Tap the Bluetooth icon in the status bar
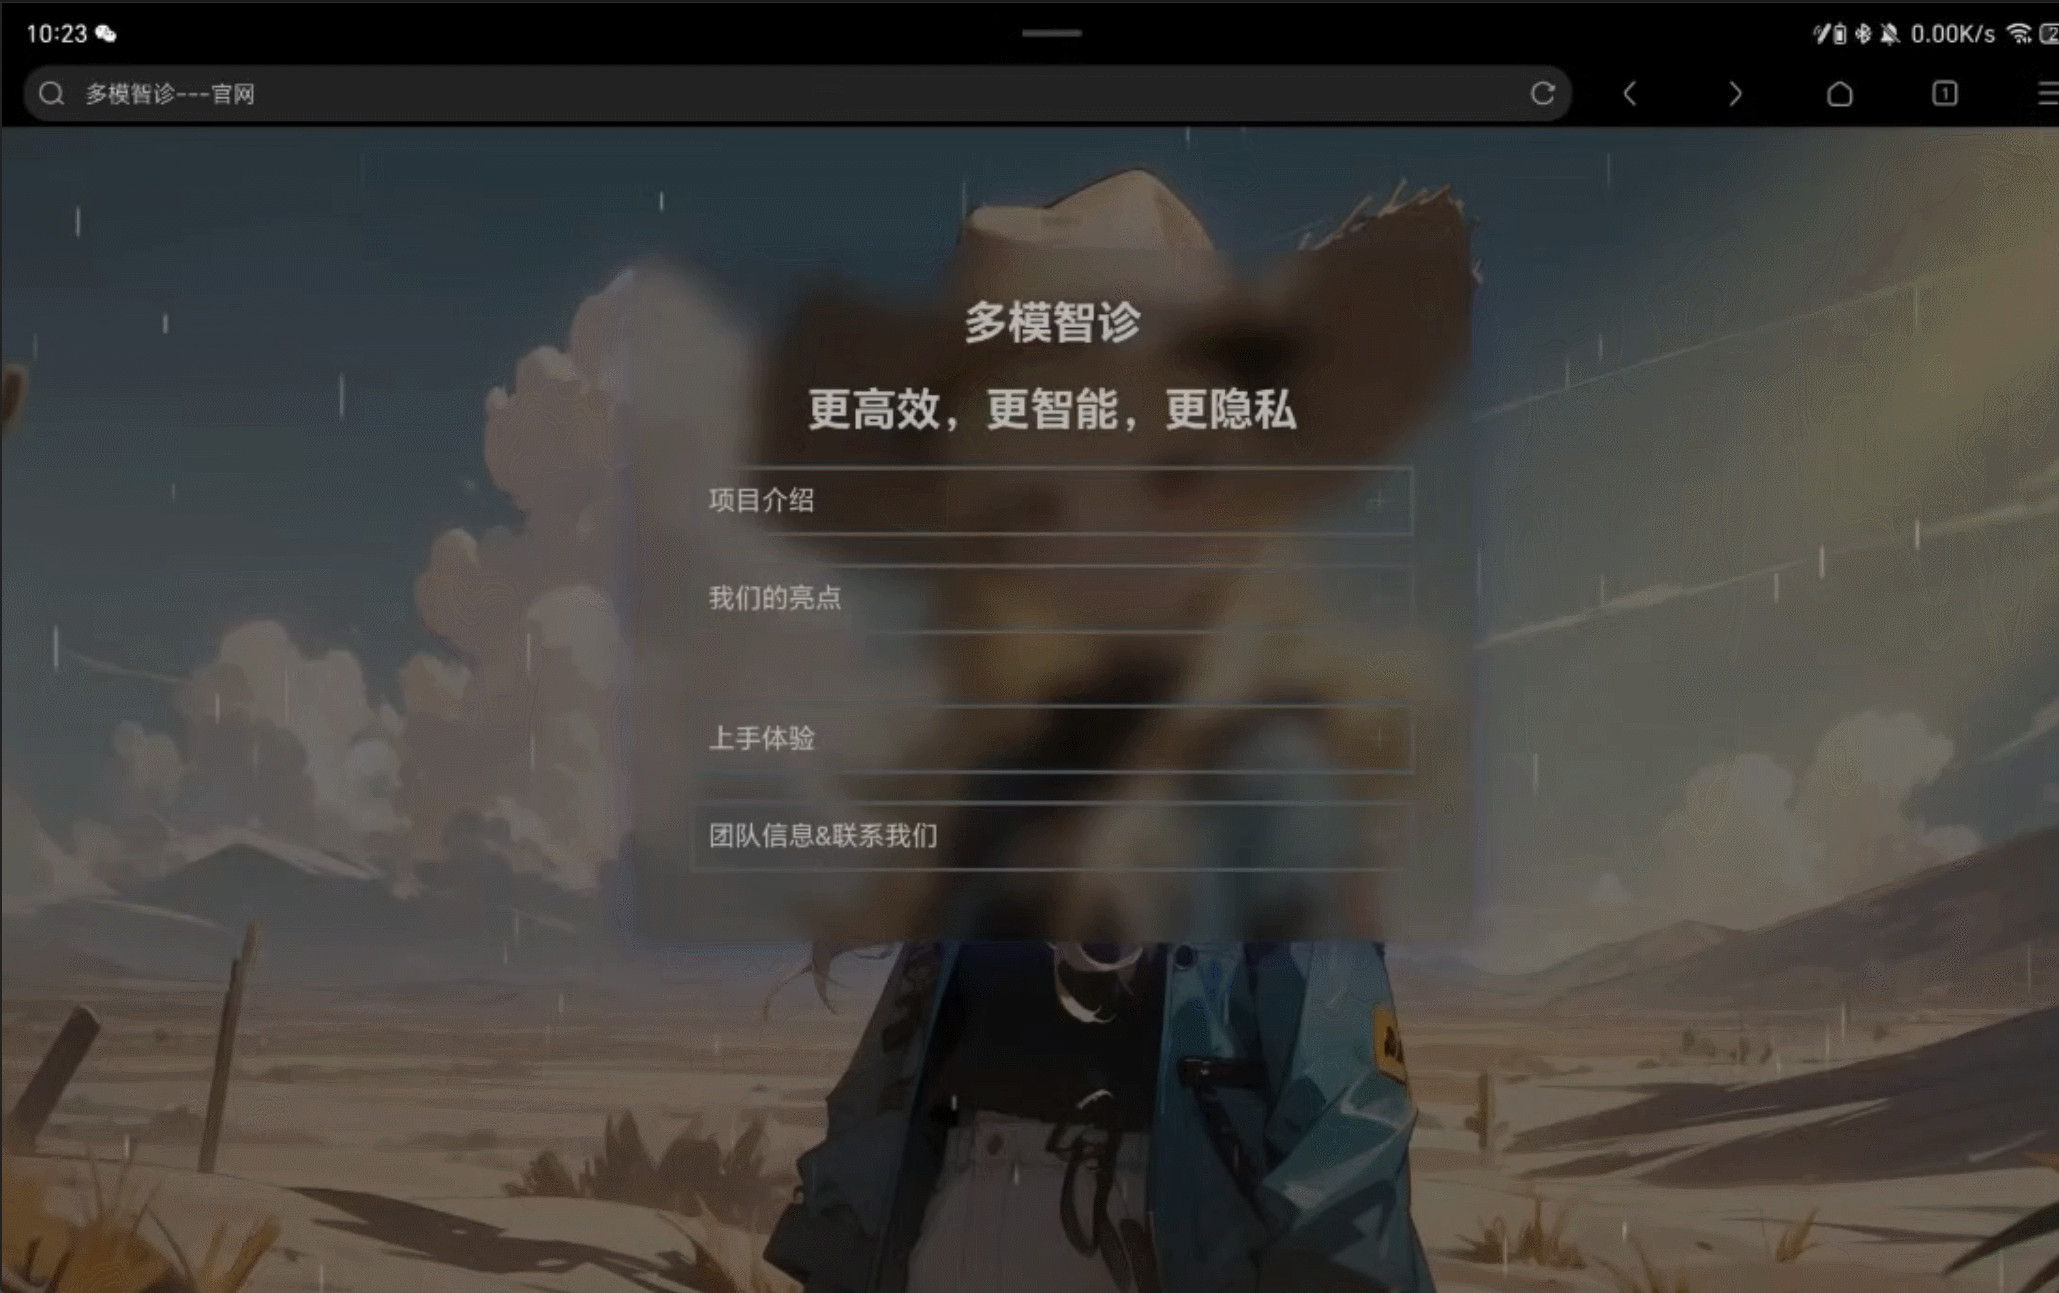The height and width of the screenshot is (1293, 2059). [x=1861, y=33]
